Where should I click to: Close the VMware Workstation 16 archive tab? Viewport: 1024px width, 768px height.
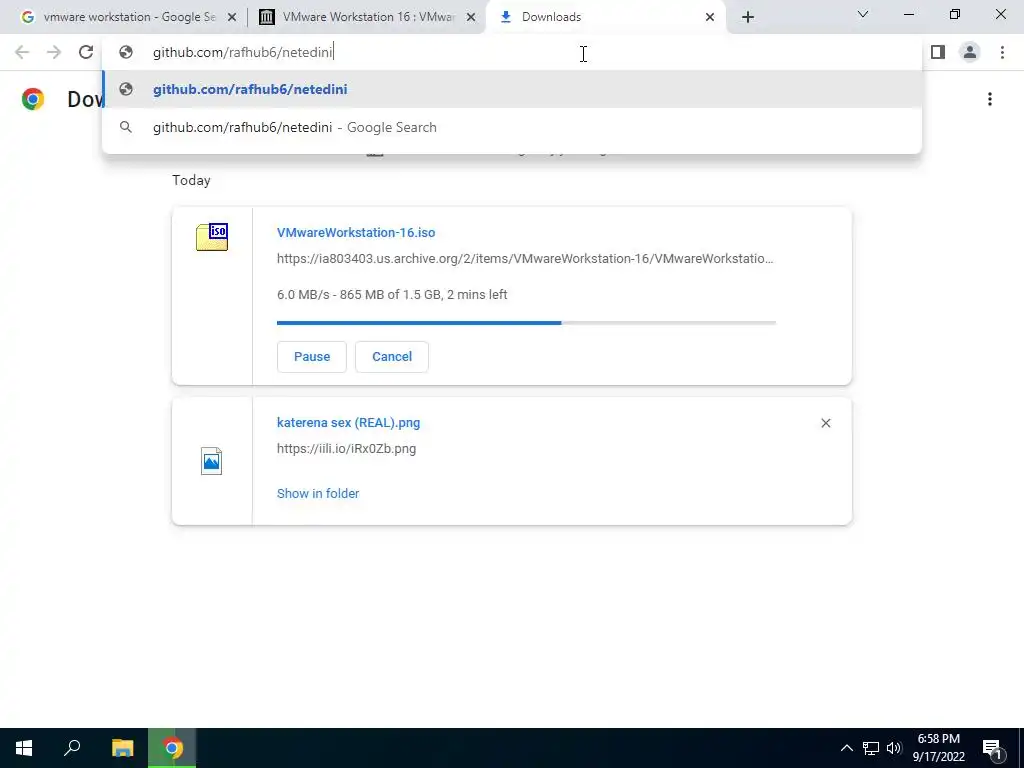point(471,18)
